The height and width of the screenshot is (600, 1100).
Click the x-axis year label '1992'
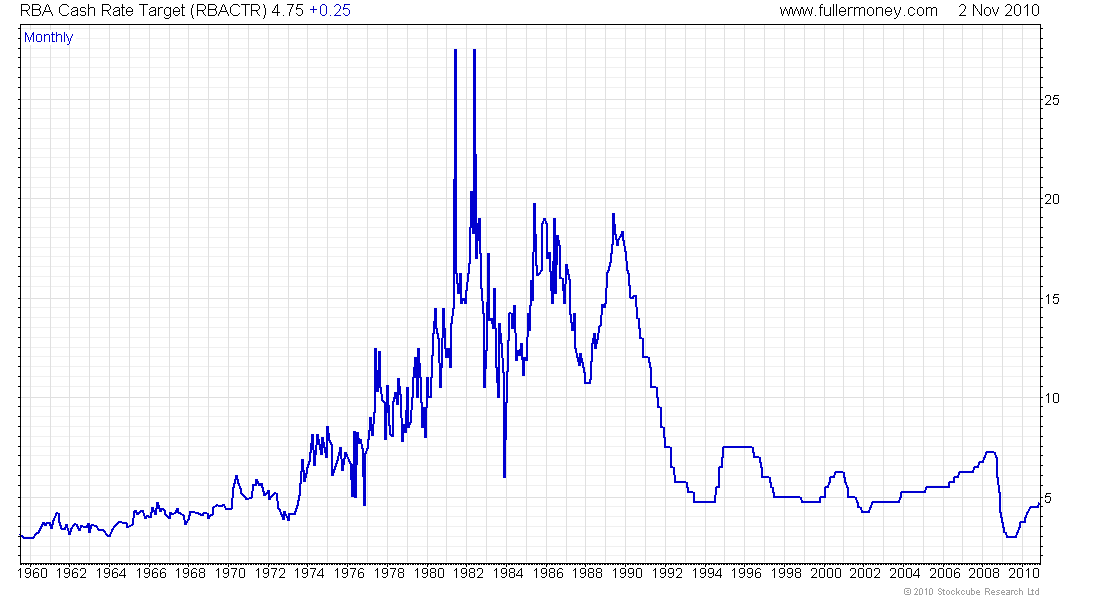pos(666,573)
